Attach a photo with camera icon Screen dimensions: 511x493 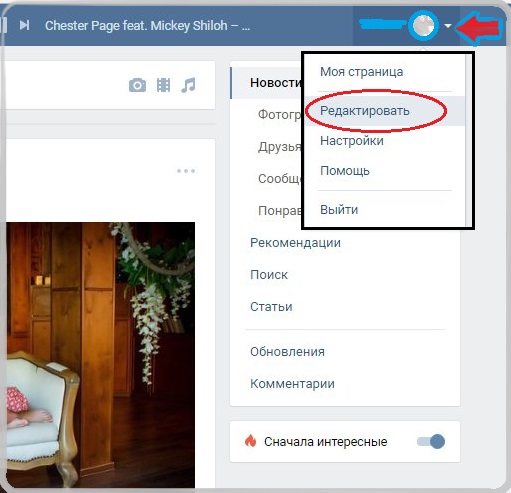(137, 85)
